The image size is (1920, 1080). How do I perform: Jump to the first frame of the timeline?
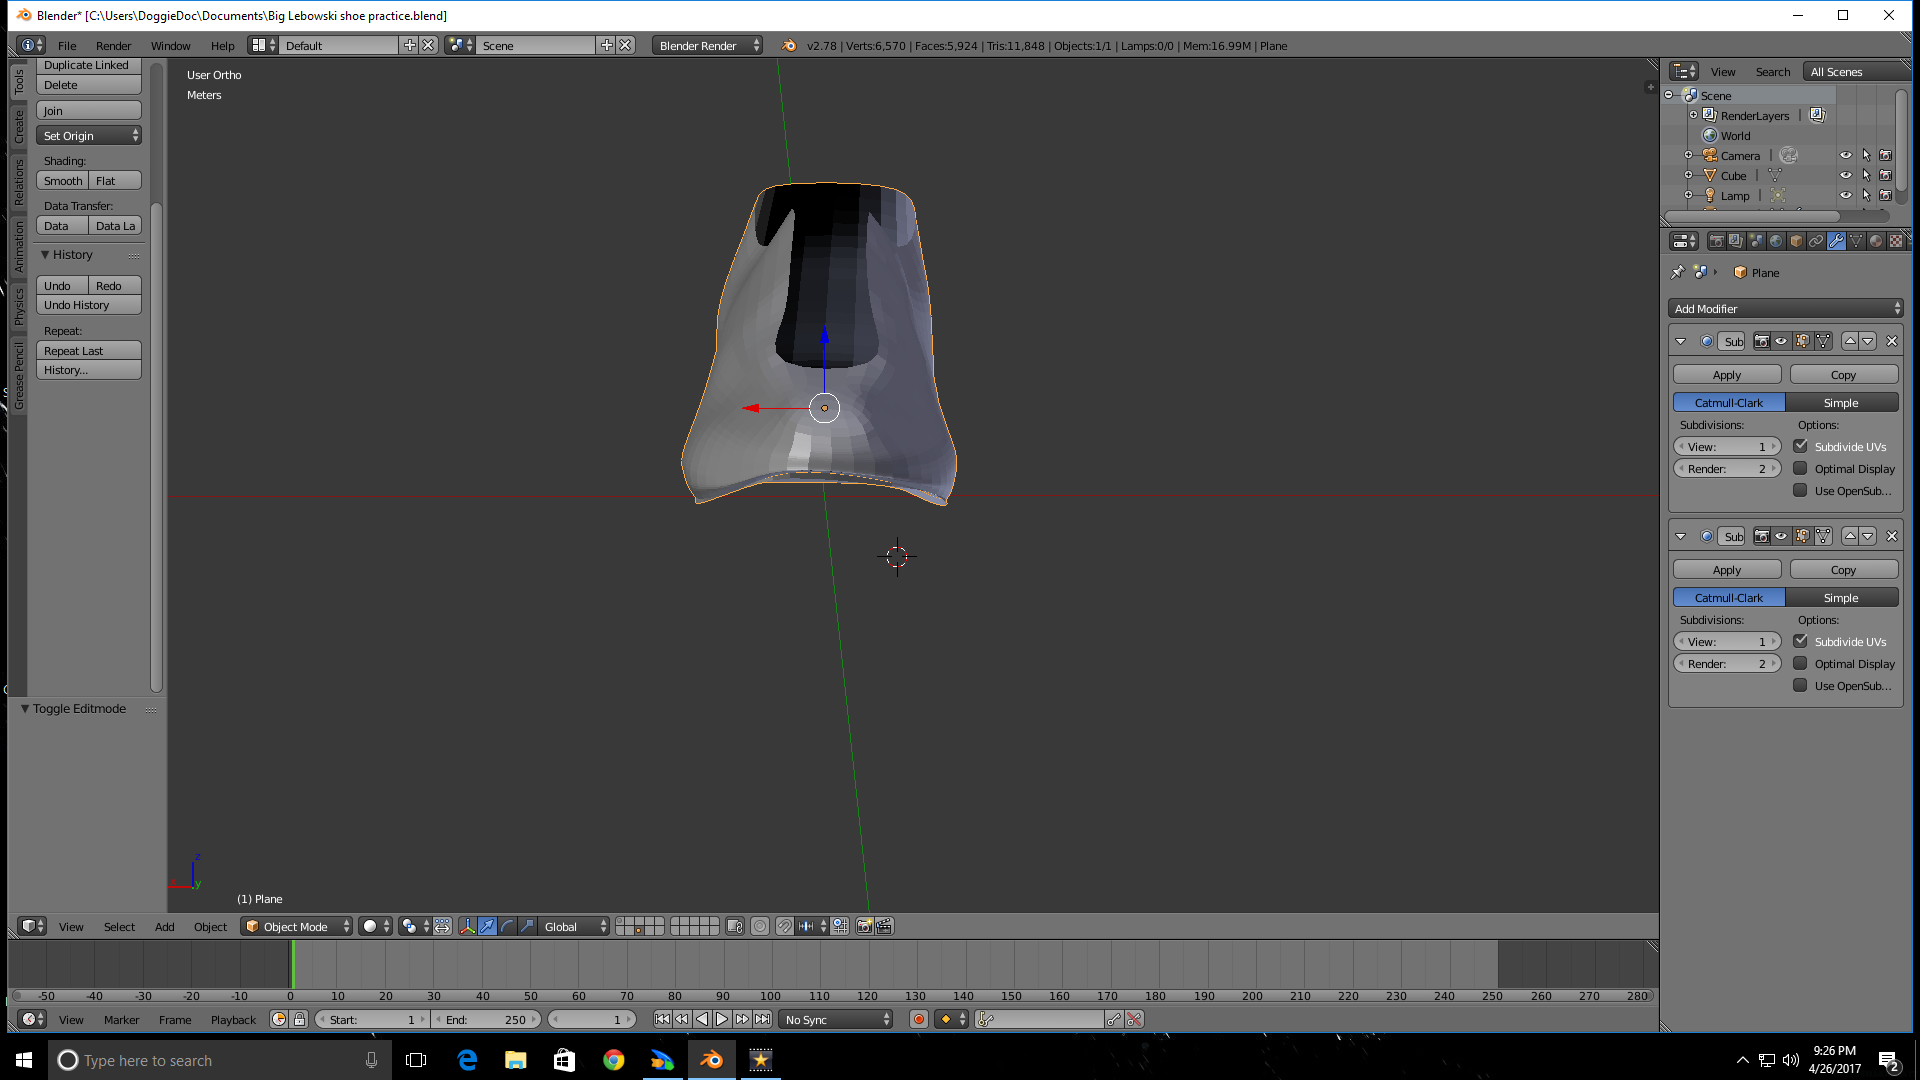[662, 1019]
